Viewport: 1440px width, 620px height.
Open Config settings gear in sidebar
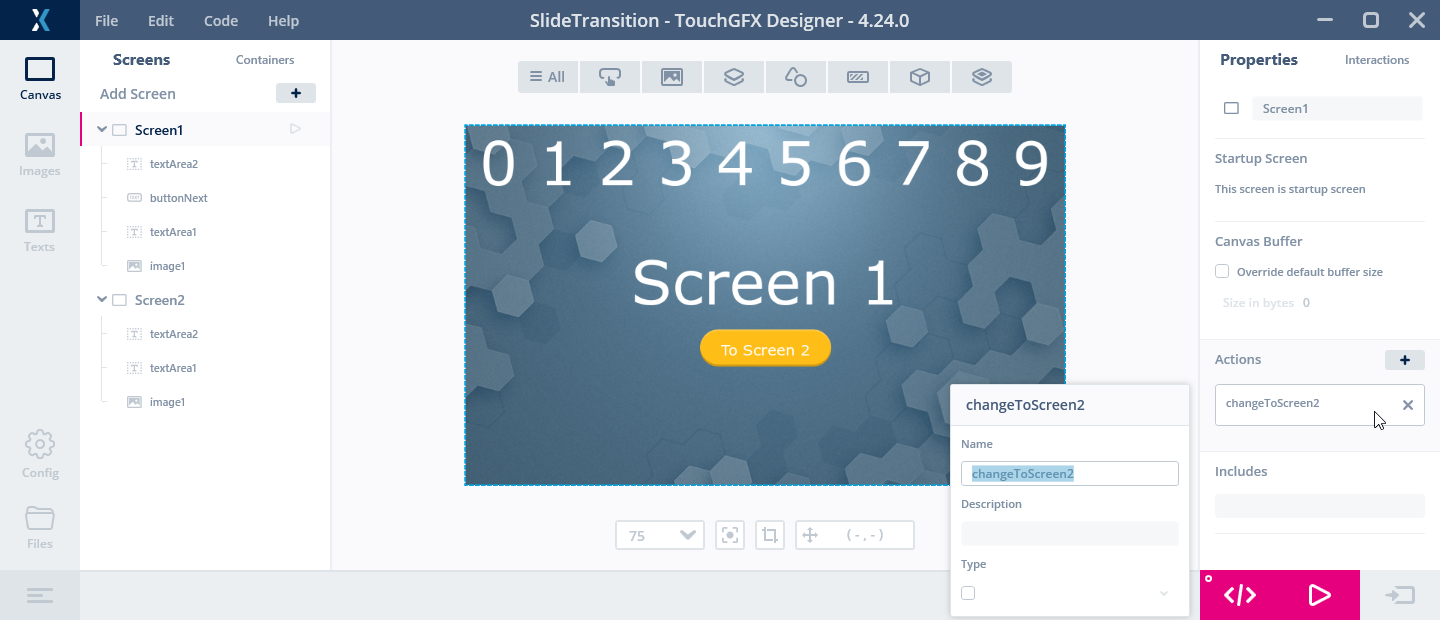coord(40,455)
